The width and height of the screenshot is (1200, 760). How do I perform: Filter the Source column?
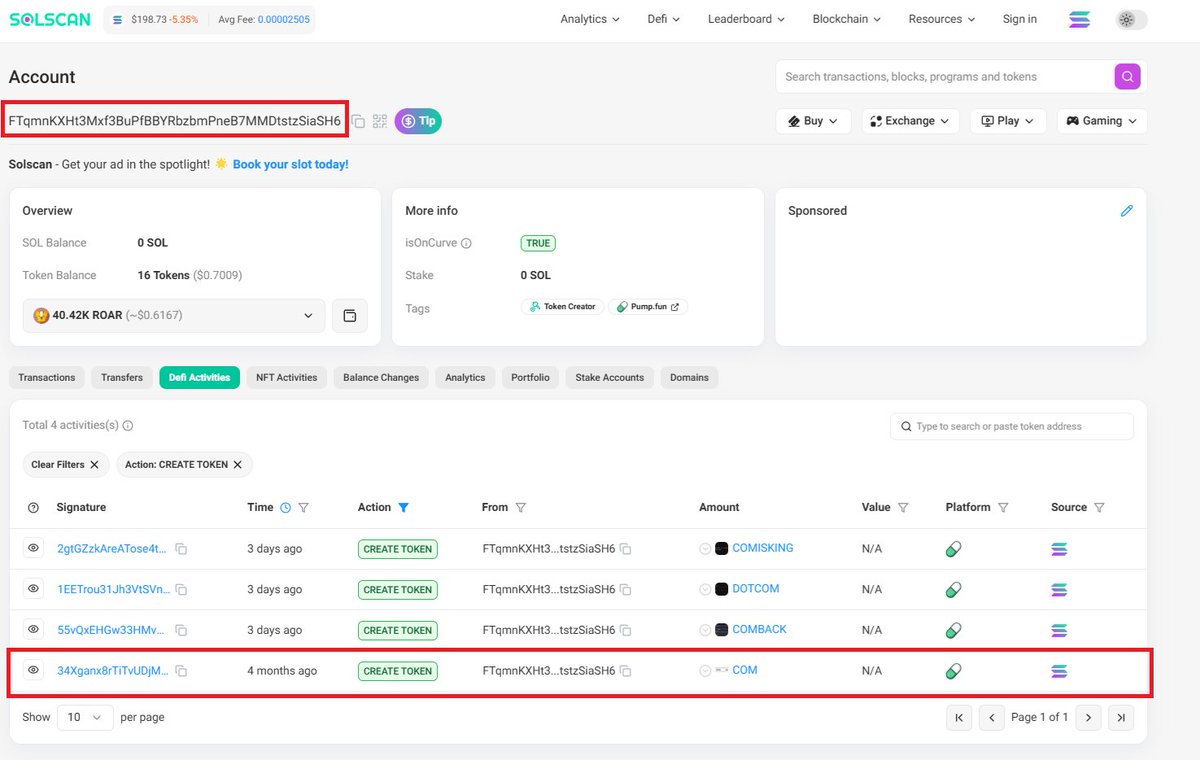1099,508
